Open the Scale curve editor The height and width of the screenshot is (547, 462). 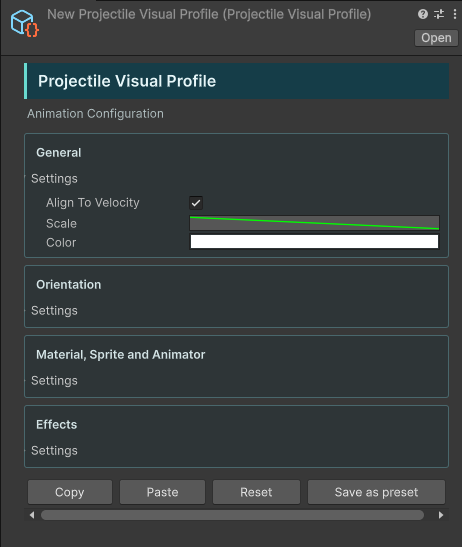[314, 223]
